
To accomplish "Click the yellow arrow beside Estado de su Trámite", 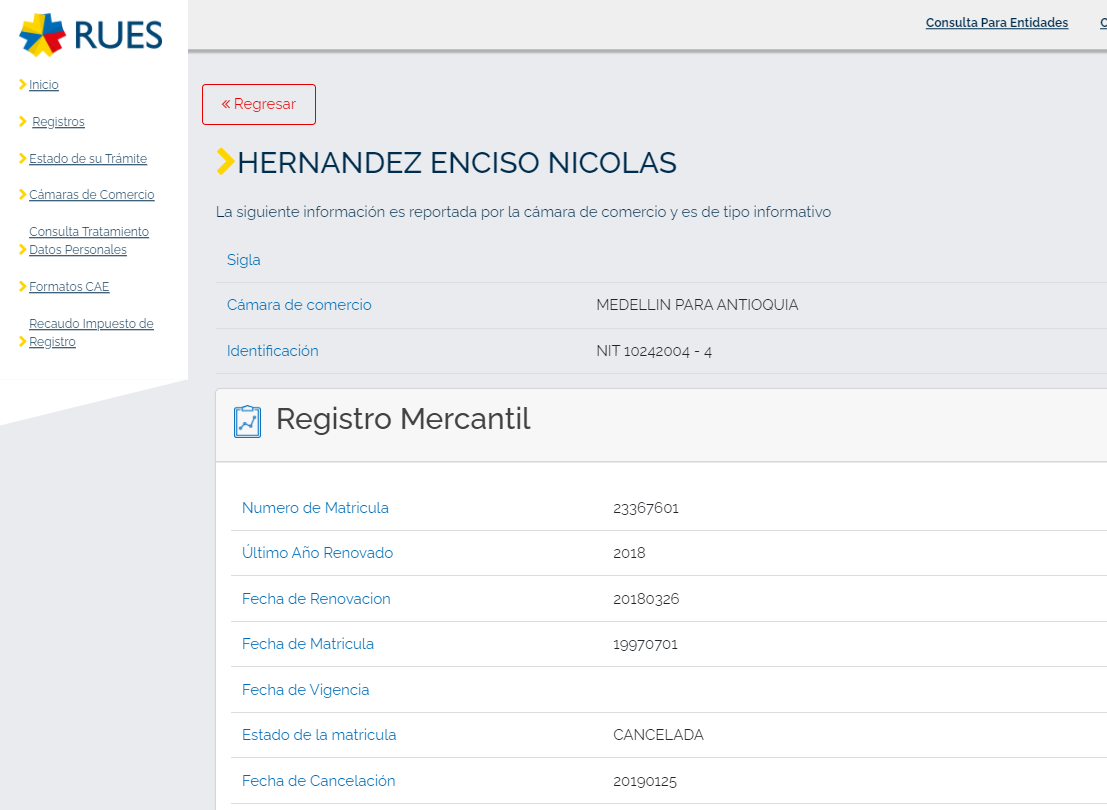I will tap(23, 159).
